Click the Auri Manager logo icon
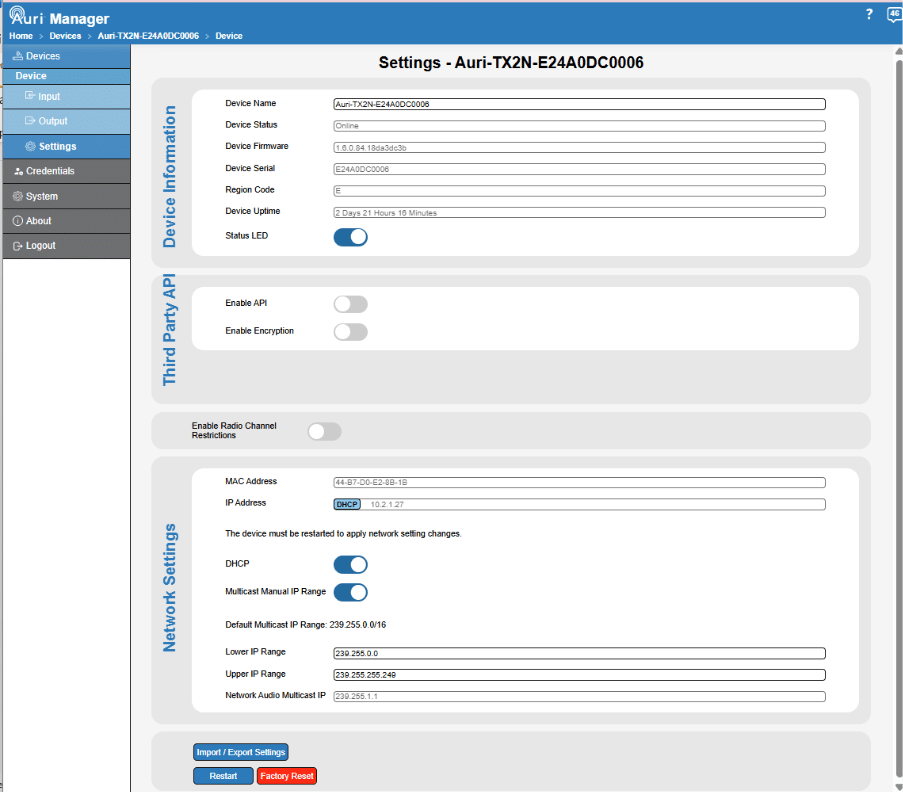The image size is (903, 792). tap(17, 13)
